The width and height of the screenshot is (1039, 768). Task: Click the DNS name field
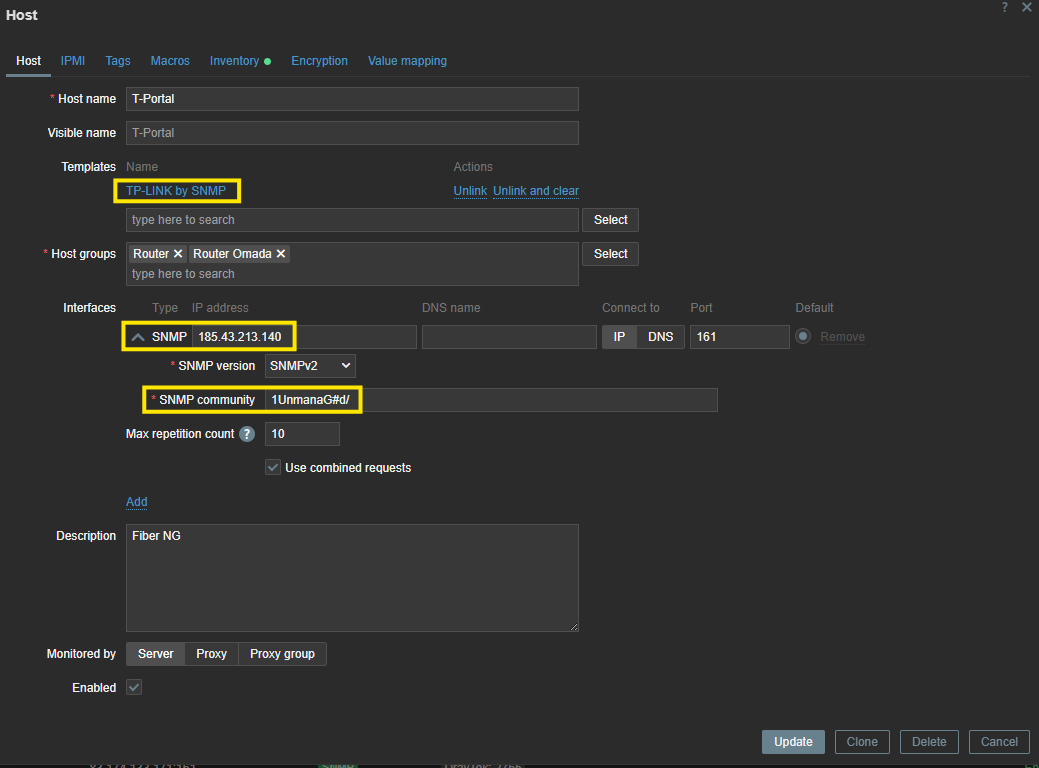tap(509, 337)
